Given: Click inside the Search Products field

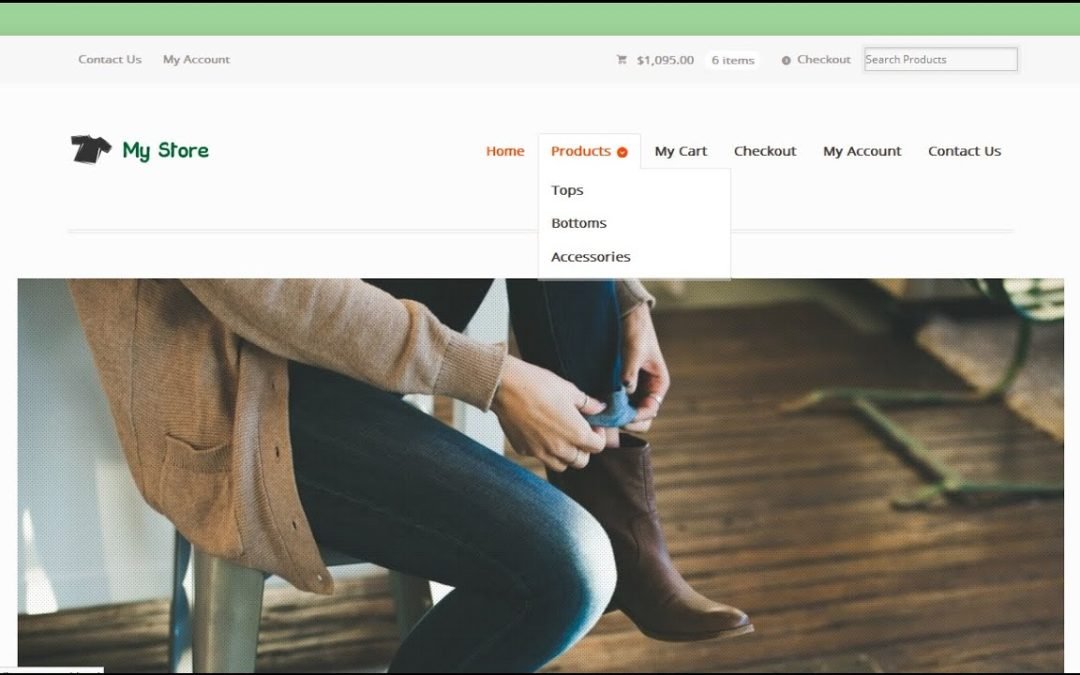Looking at the screenshot, I should click(939, 59).
